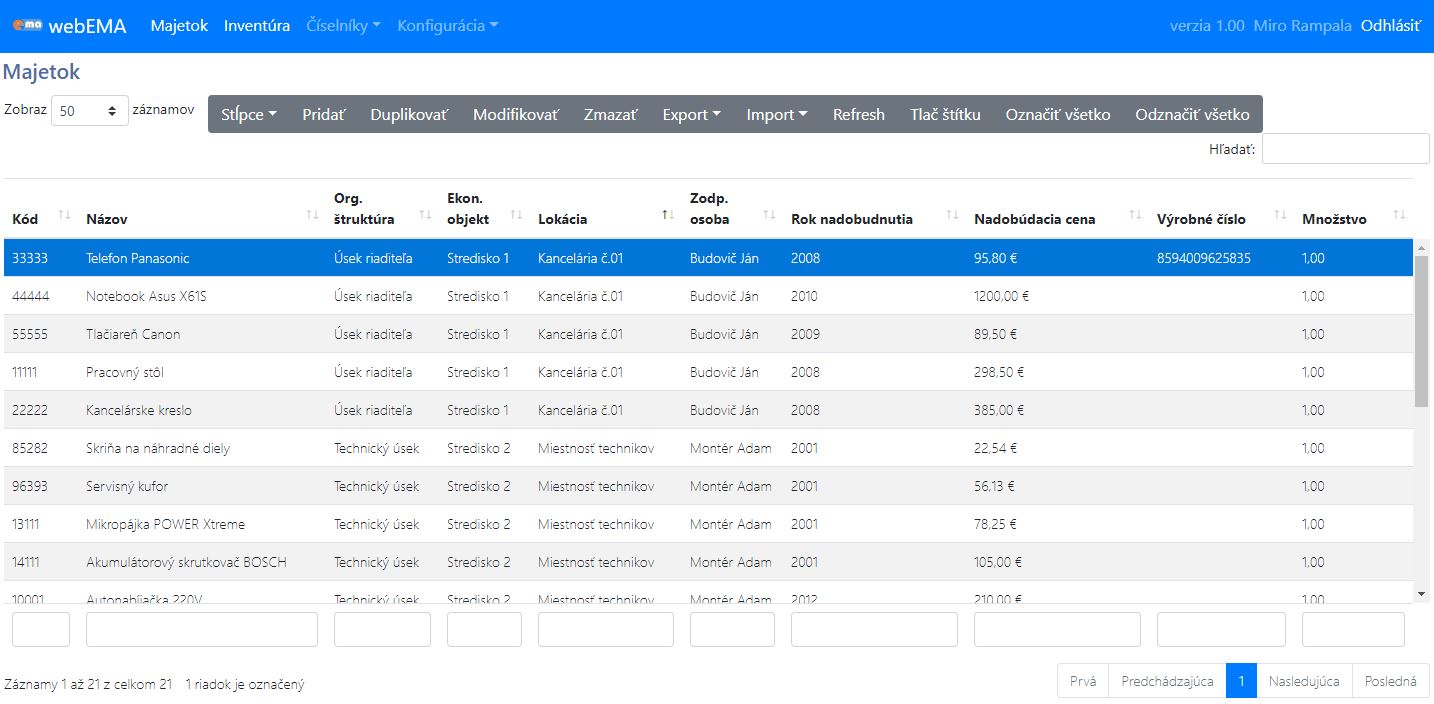Image resolution: width=1434 pixels, height=704 pixels.
Task: Open the Stĺpce columns dropdown
Action: (x=249, y=114)
